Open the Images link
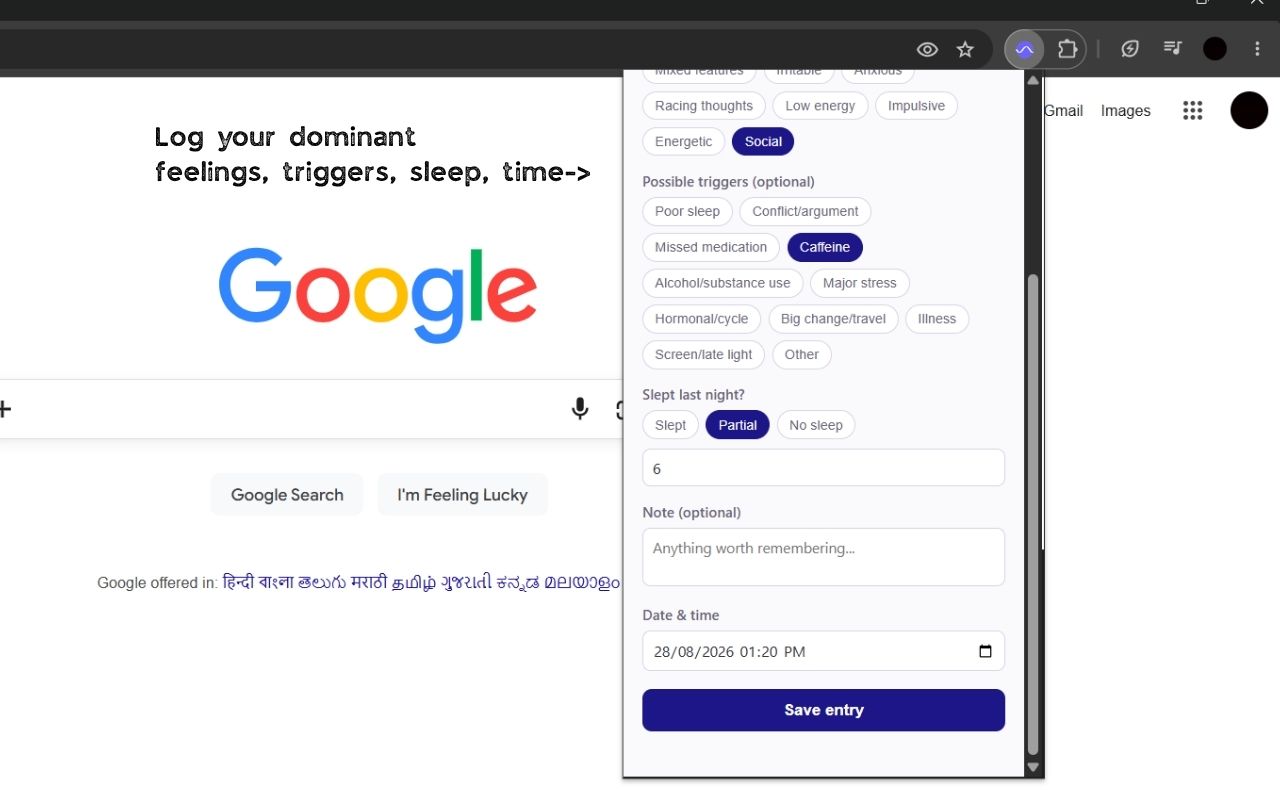 pyautogui.click(x=1126, y=111)
